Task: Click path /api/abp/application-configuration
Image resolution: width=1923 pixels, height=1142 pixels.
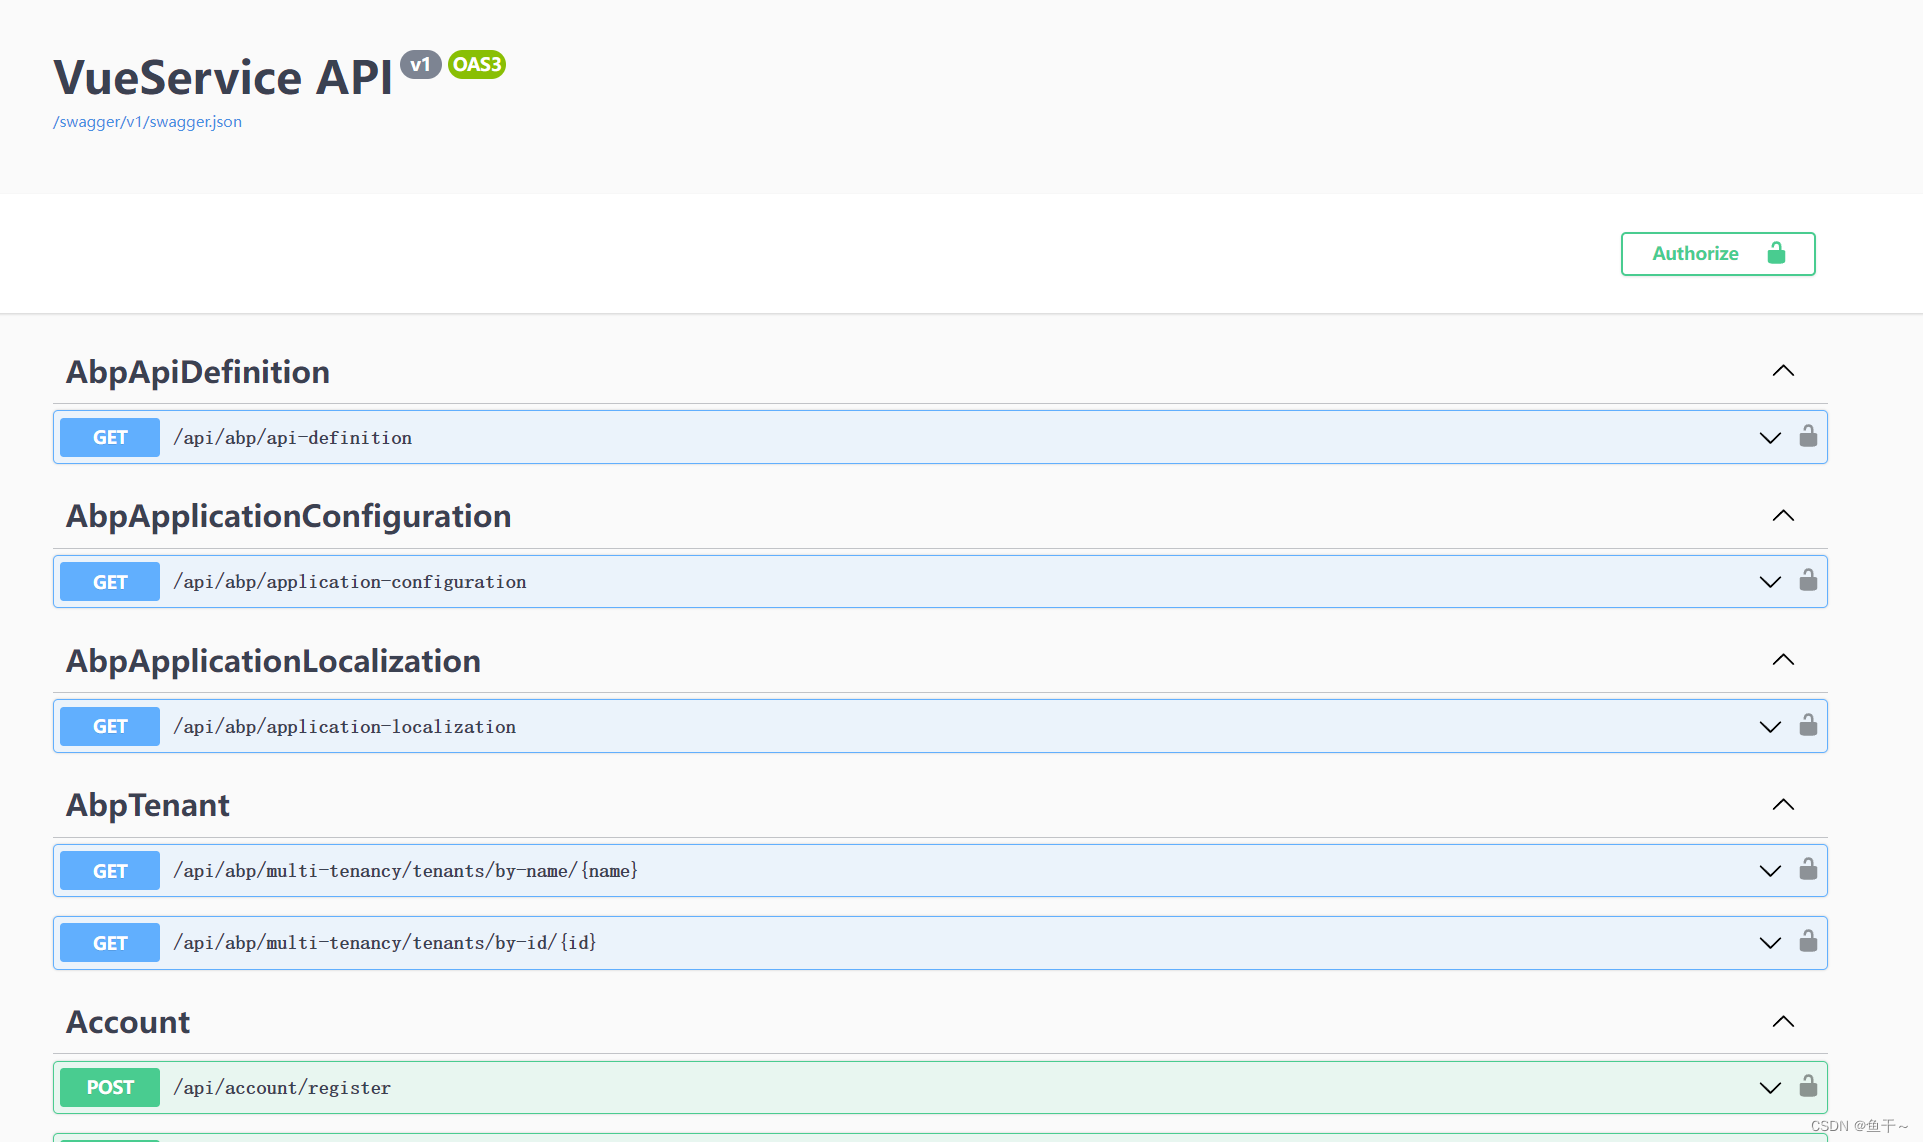Action: tap(350, 582)
